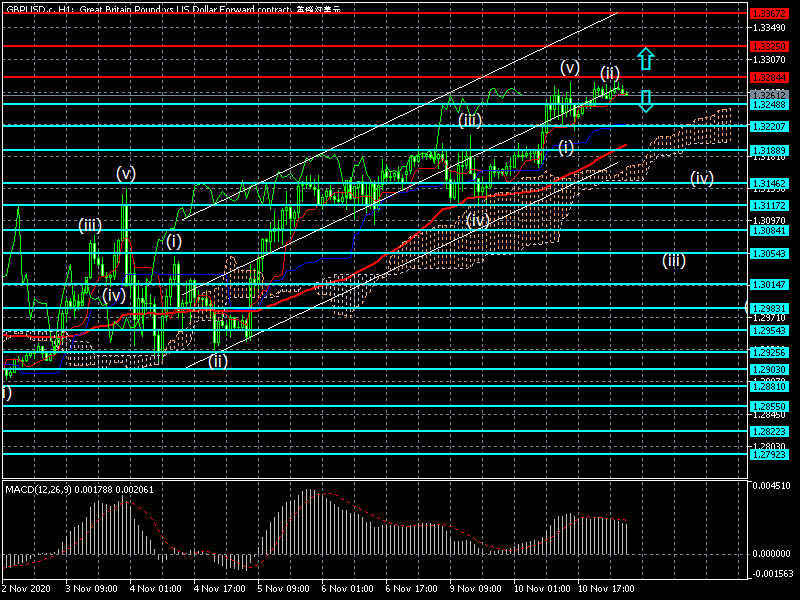Select the projected (iv) wave label at far right
The height and width of the screenshot is (600, 800).
[701, 178]
